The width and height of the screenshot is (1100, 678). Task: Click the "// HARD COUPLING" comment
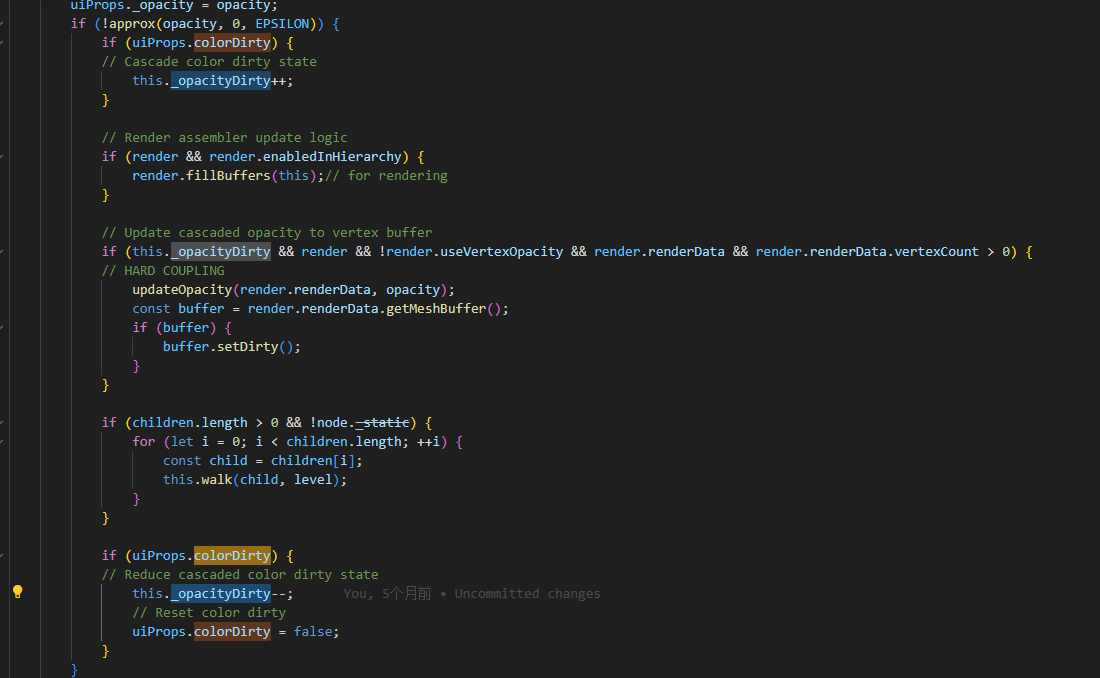pos(163,270)
